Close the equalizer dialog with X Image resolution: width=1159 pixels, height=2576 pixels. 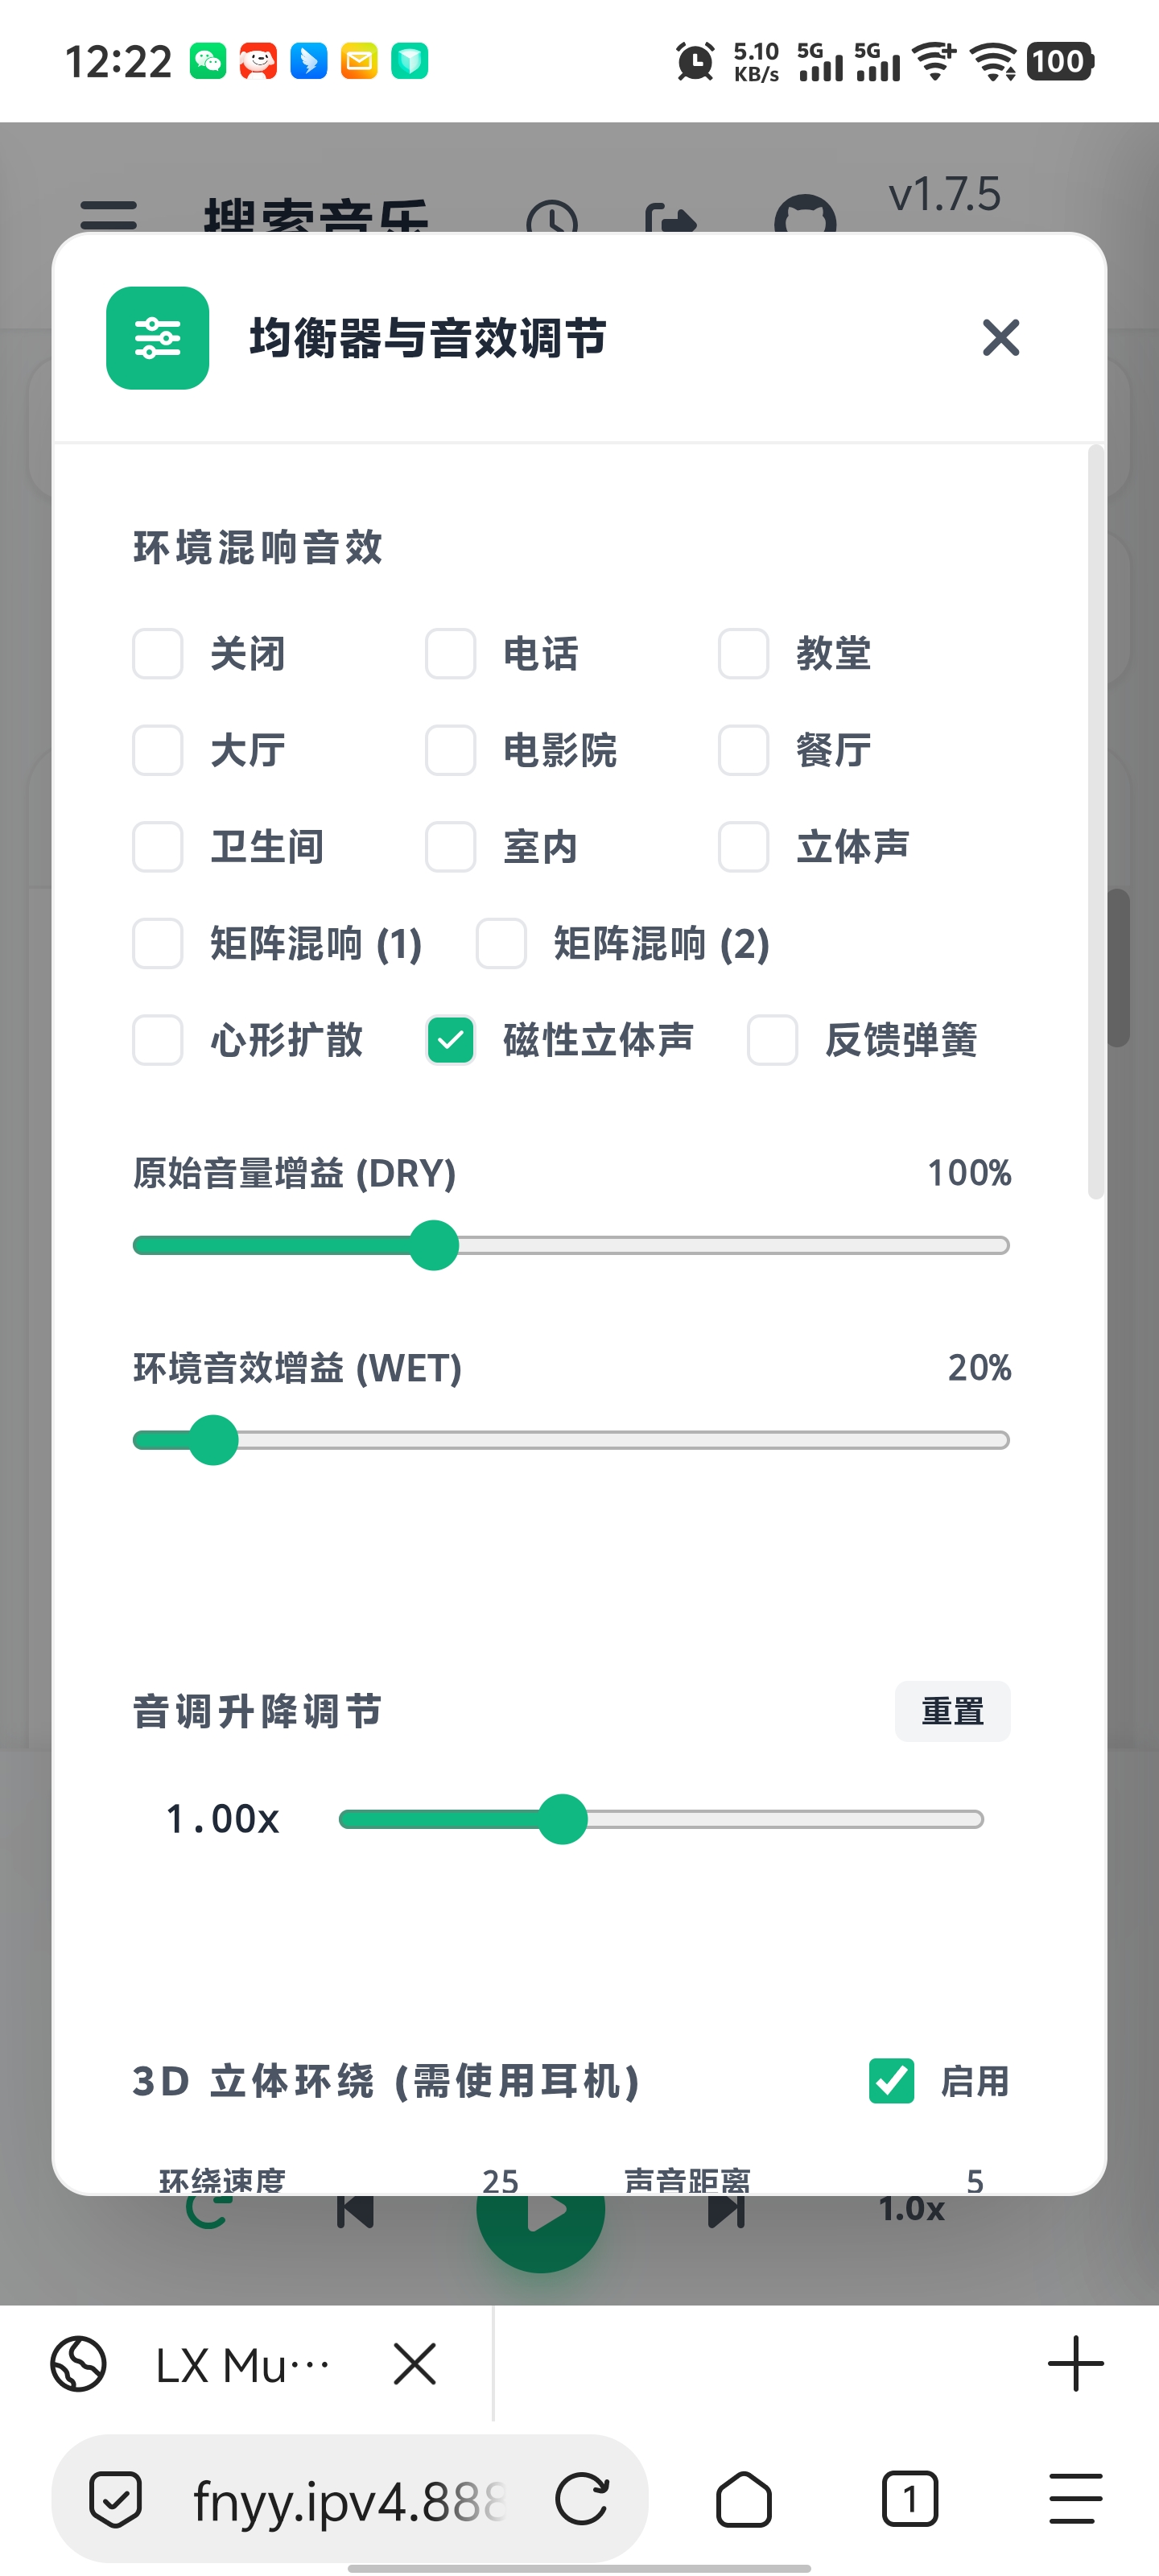pyautogui.click(x=1000, y=338)
